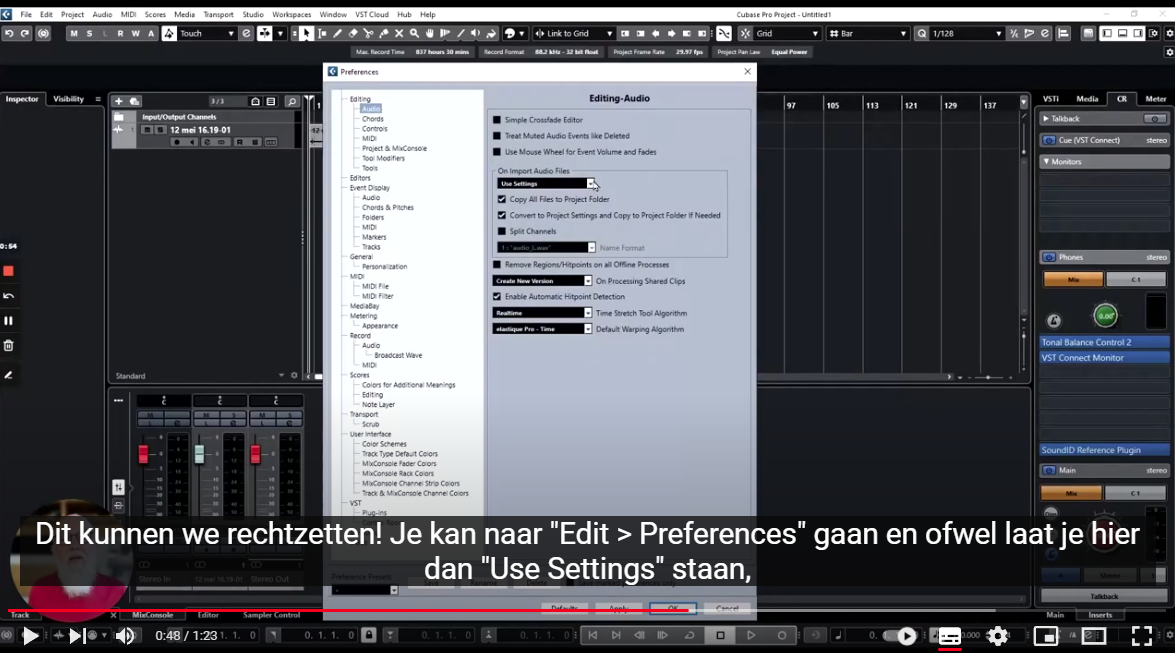
Task: Select the Erase tool
Action: coord(353,33)
